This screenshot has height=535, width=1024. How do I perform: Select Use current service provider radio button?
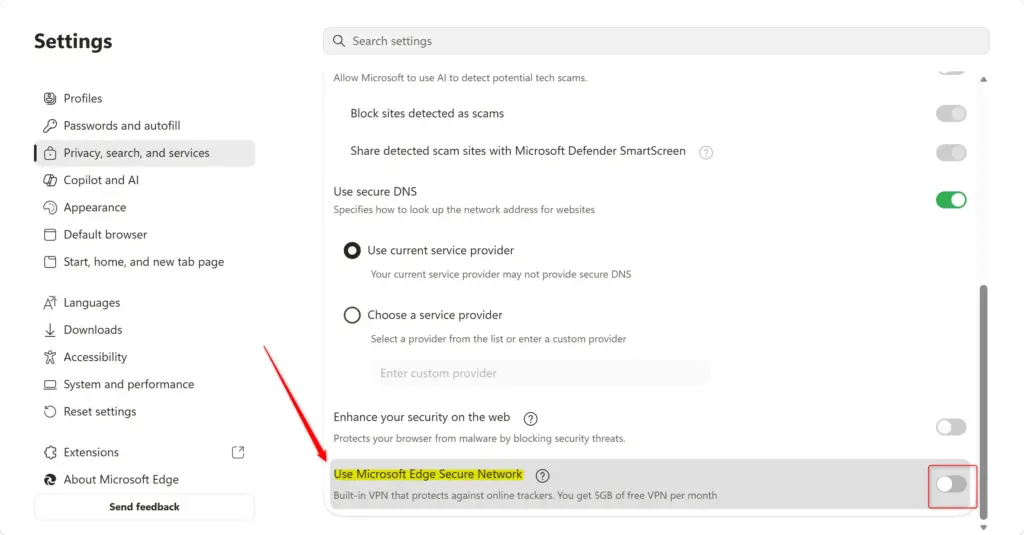(x=352, y=251)
